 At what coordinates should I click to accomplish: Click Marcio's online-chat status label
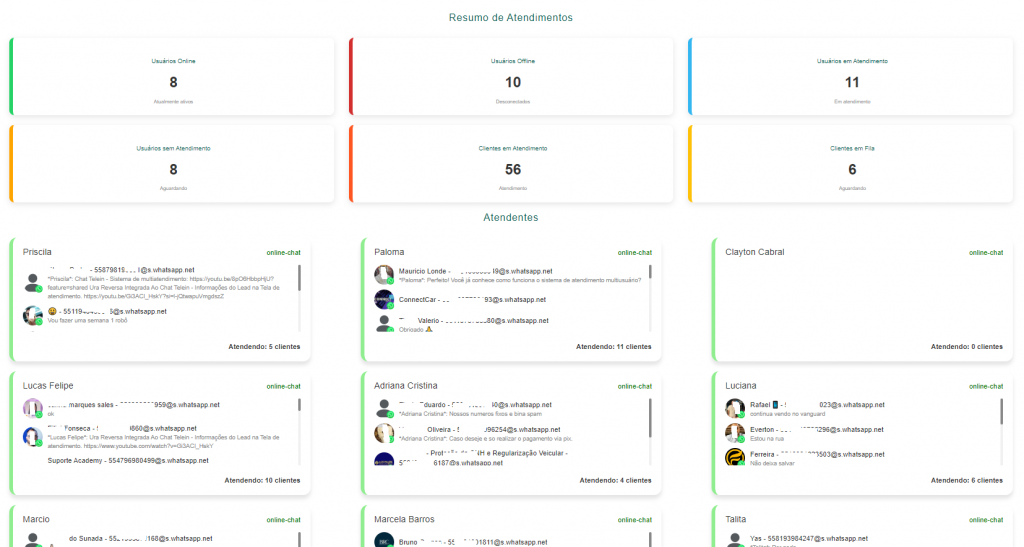283,520
